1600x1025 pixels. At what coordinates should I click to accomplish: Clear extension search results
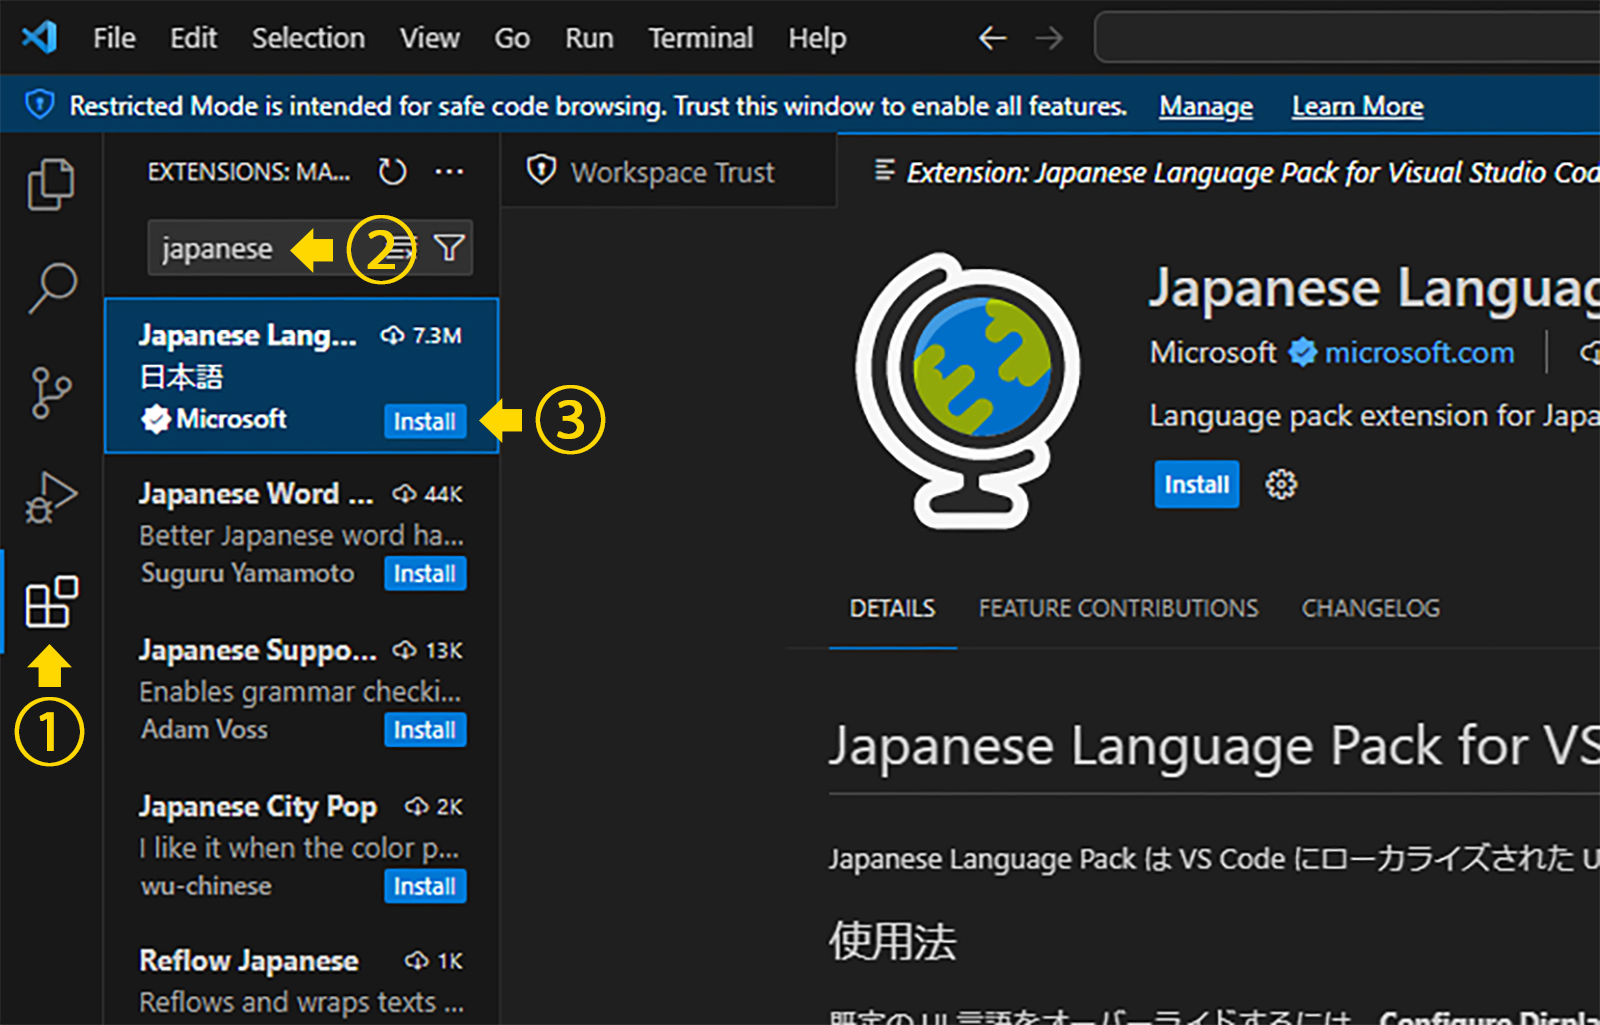click(402, 247)
